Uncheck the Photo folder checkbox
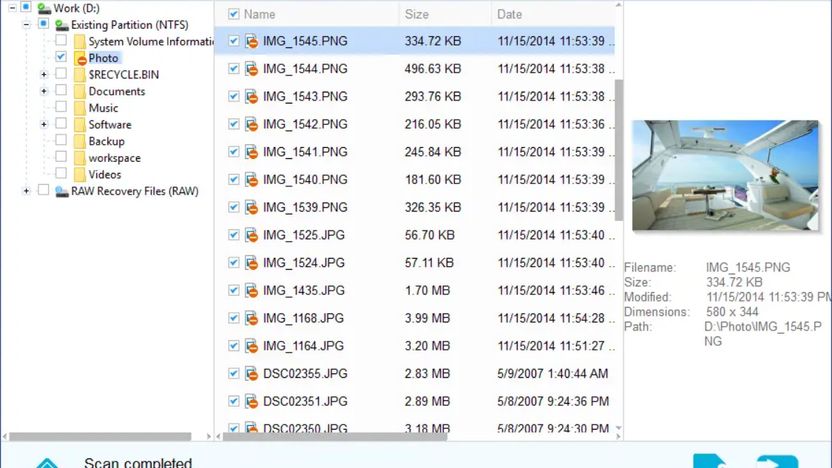Screen dimensions: 832x468 (x=61, y=57)
